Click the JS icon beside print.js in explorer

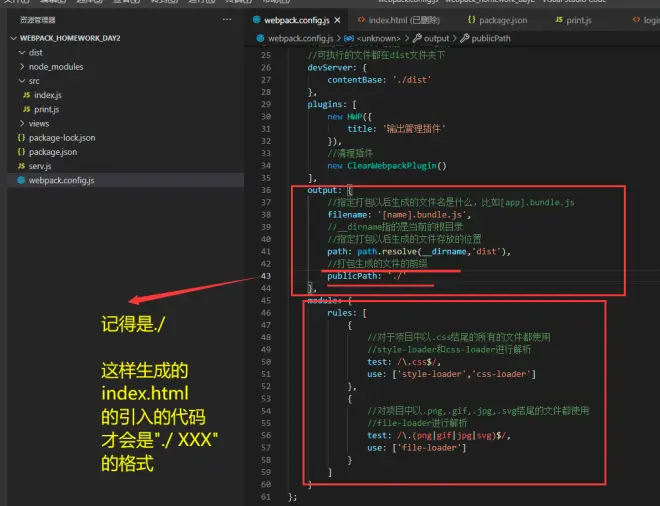pos(27,109)
